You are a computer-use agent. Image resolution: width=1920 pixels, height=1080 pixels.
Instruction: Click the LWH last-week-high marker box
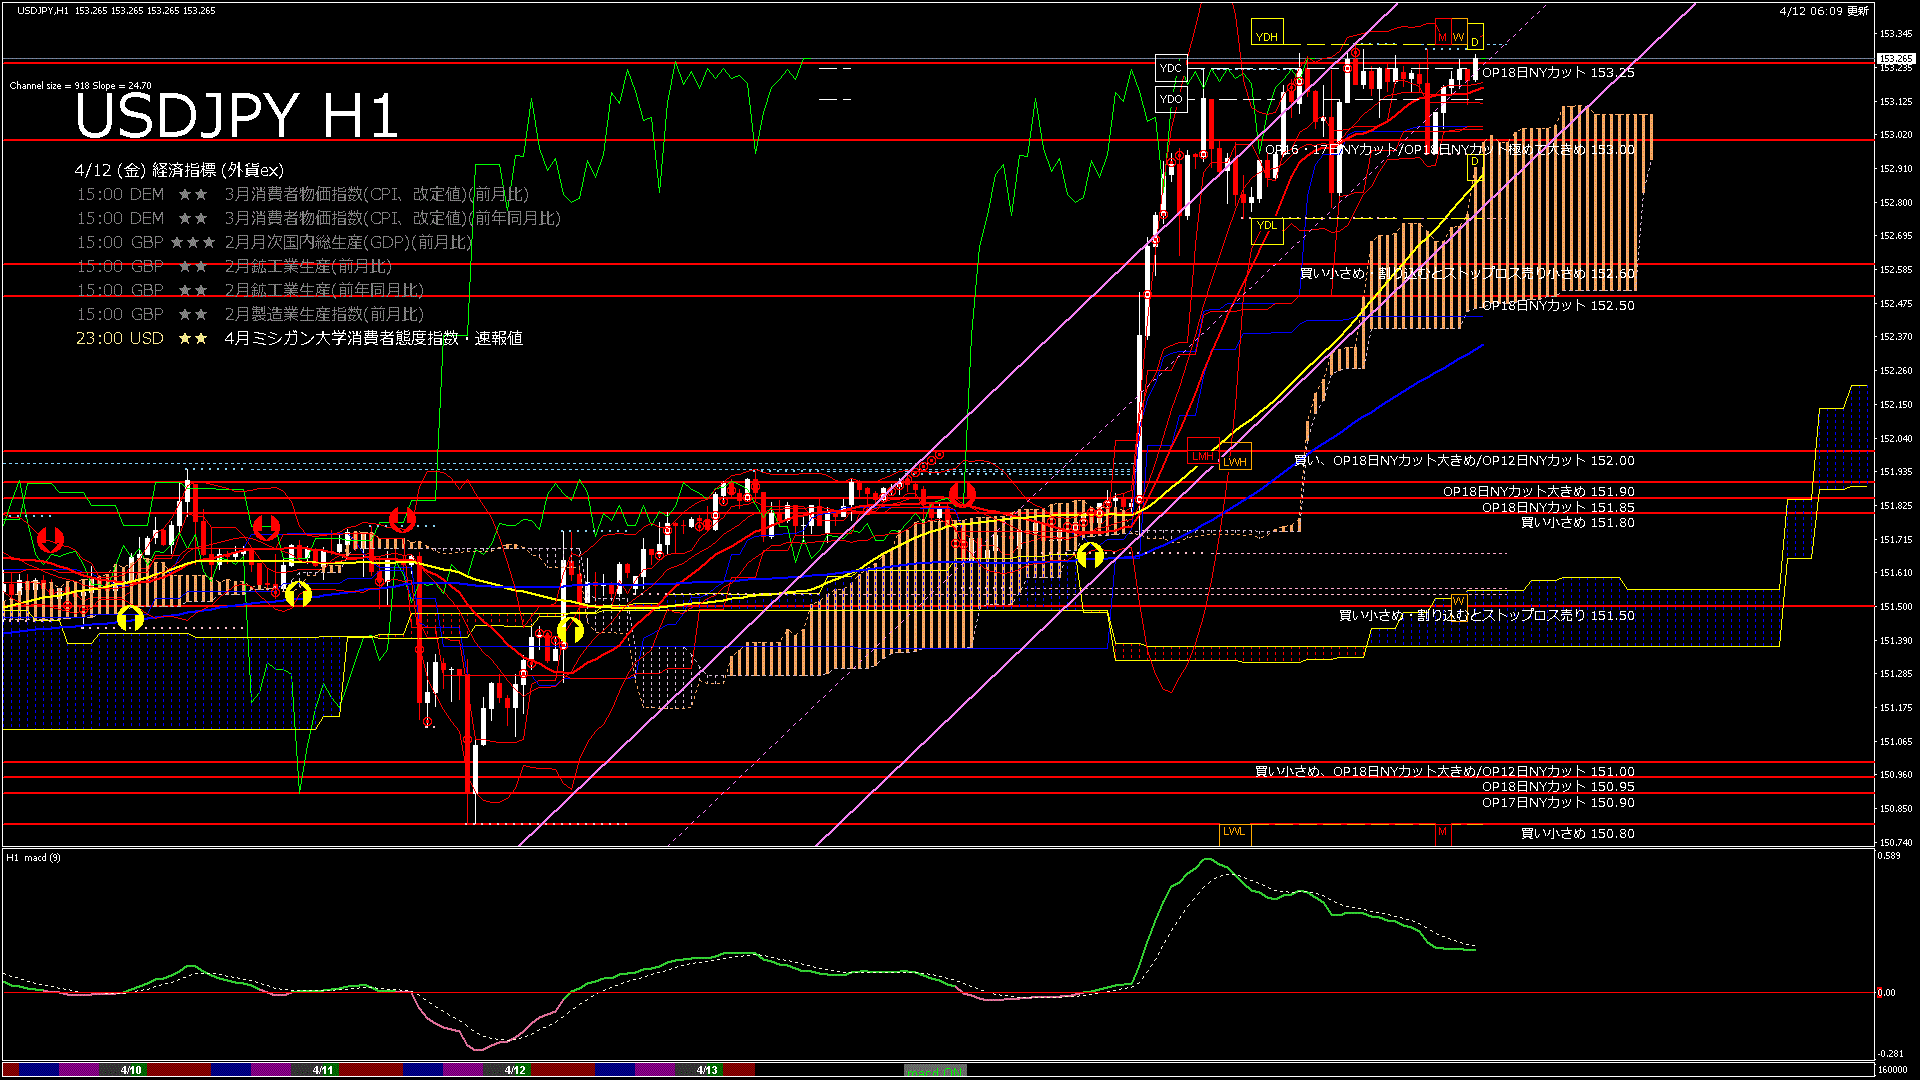click(x=1235, y=461)
